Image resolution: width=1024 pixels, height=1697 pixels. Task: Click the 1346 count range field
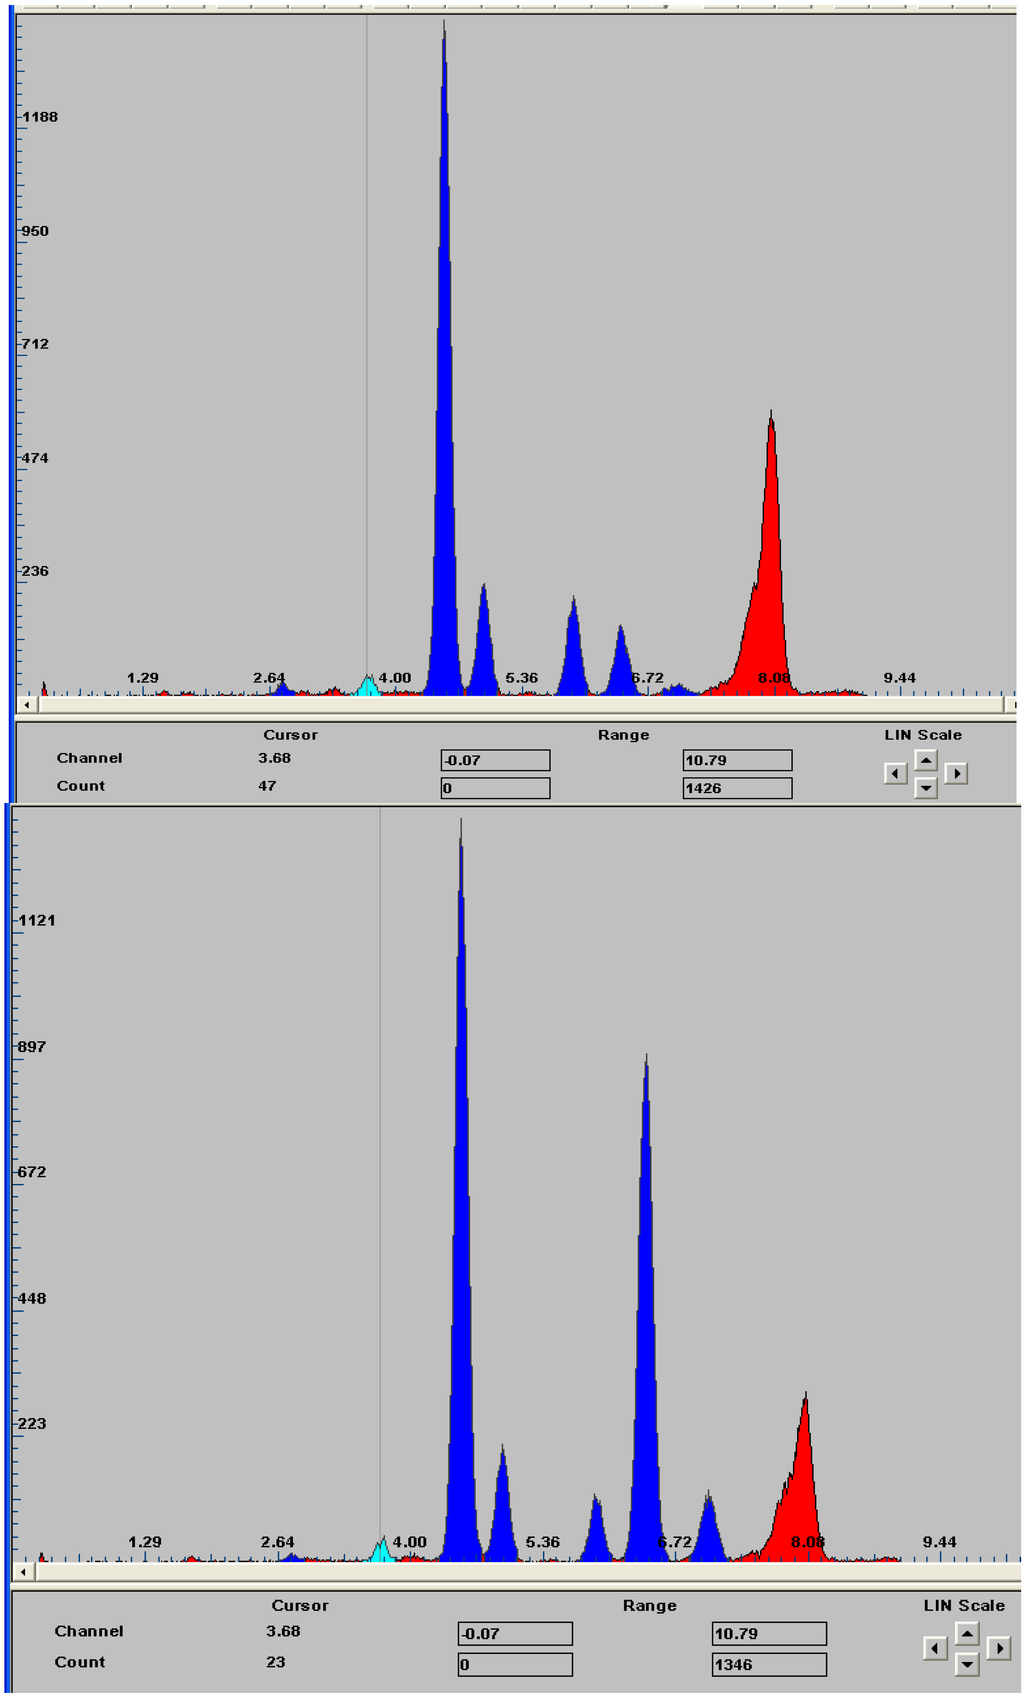[x=768, y=1665]
